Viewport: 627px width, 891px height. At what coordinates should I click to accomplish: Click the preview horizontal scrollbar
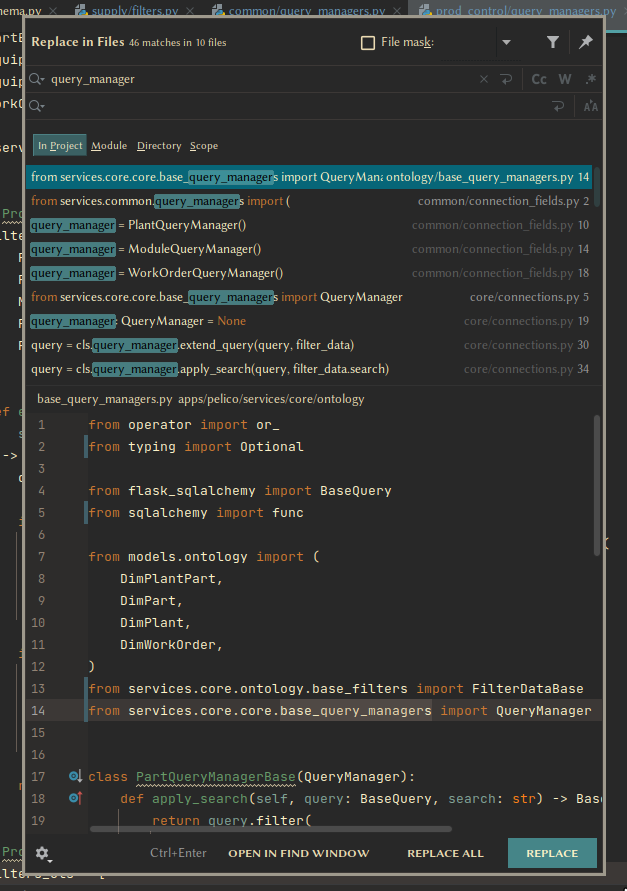[271, 829]
